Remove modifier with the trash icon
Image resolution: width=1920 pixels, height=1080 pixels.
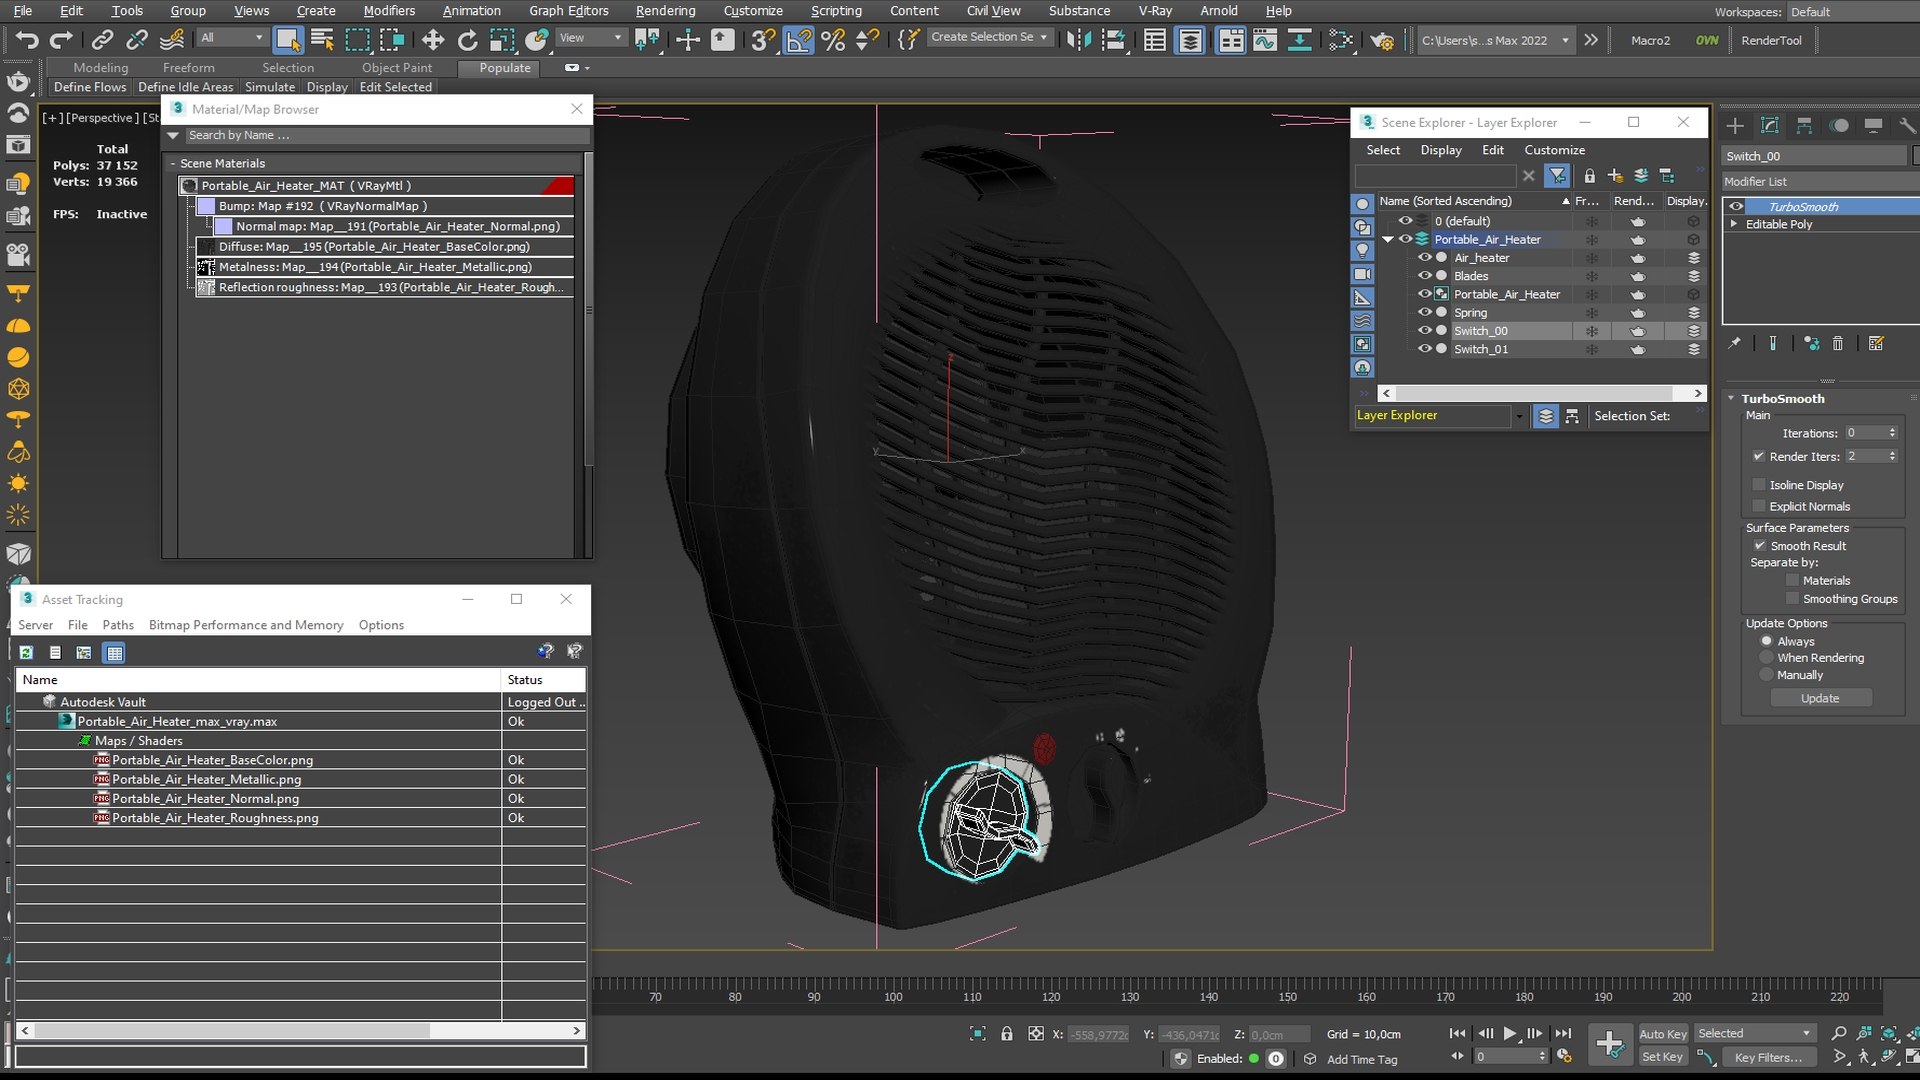1838,343
